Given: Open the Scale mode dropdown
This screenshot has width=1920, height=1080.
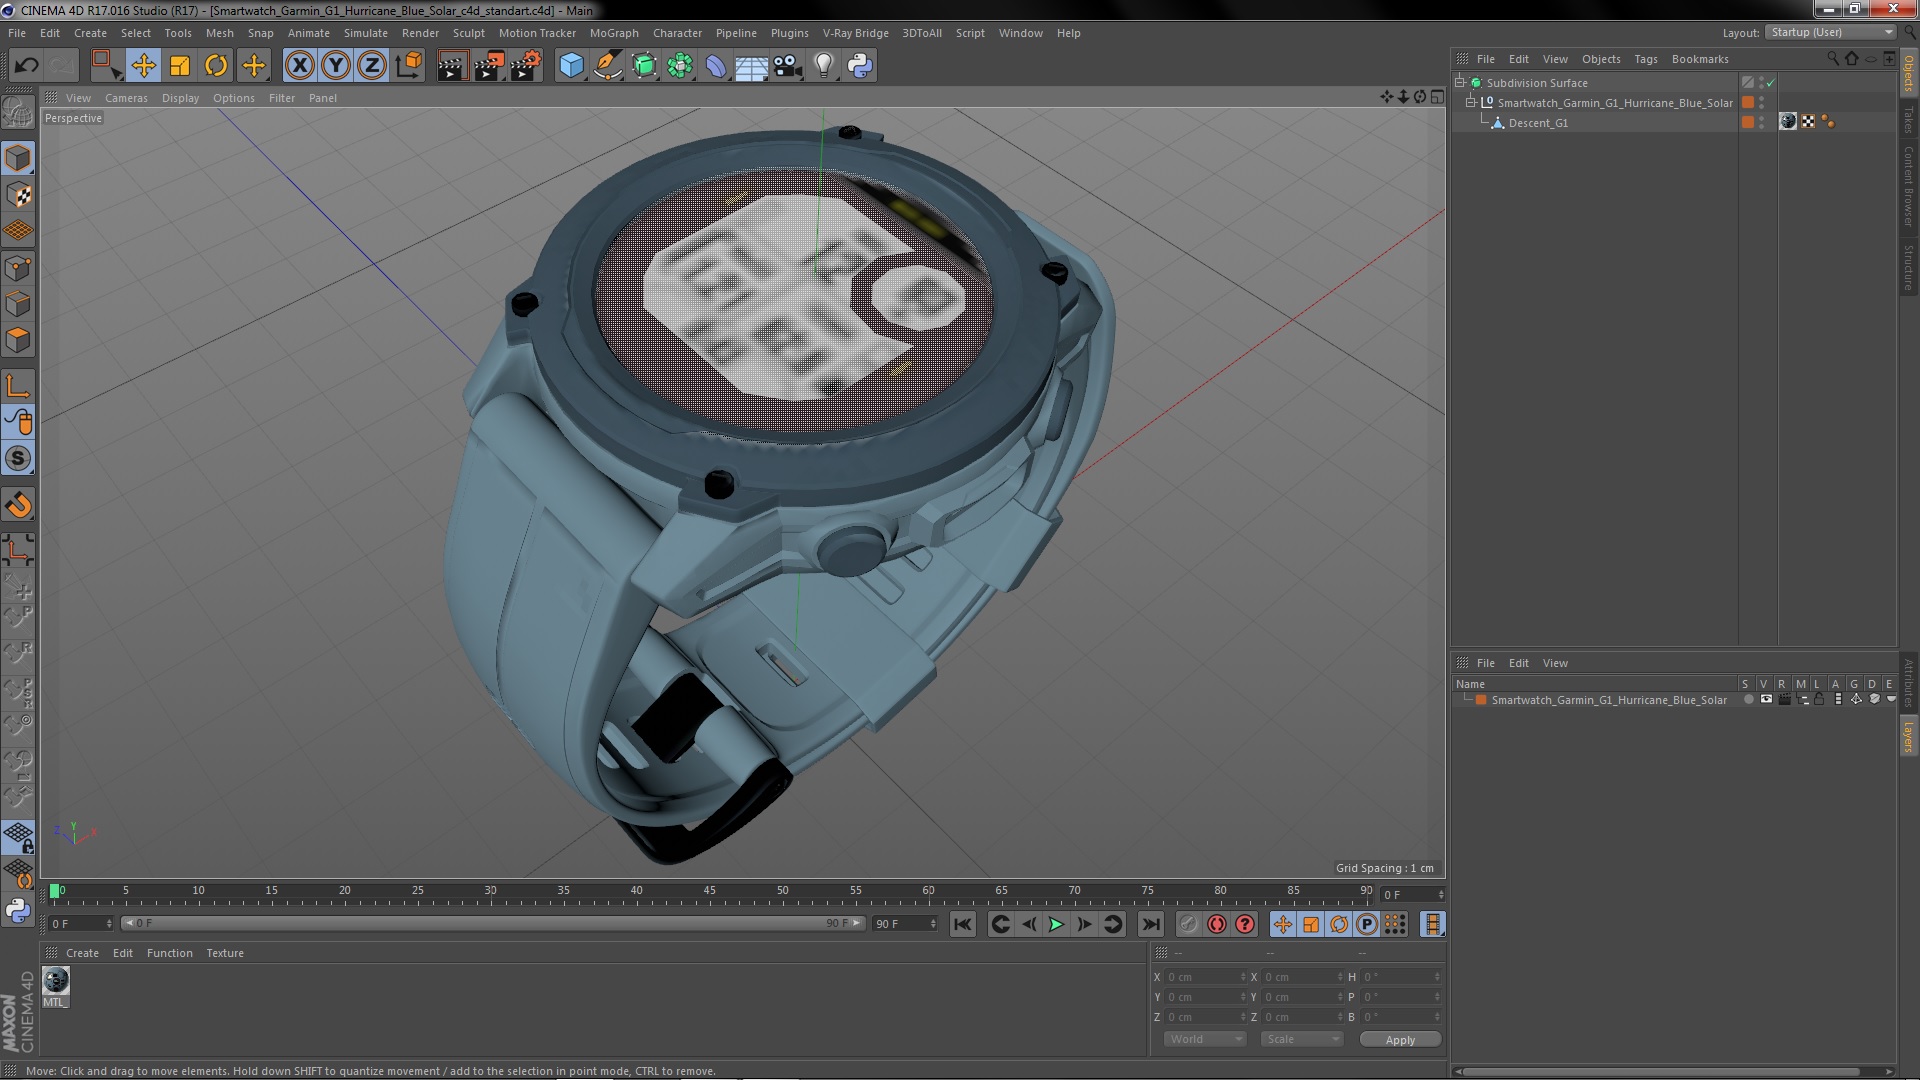Looking at the screenshot, I should tap(1301, 1040).
